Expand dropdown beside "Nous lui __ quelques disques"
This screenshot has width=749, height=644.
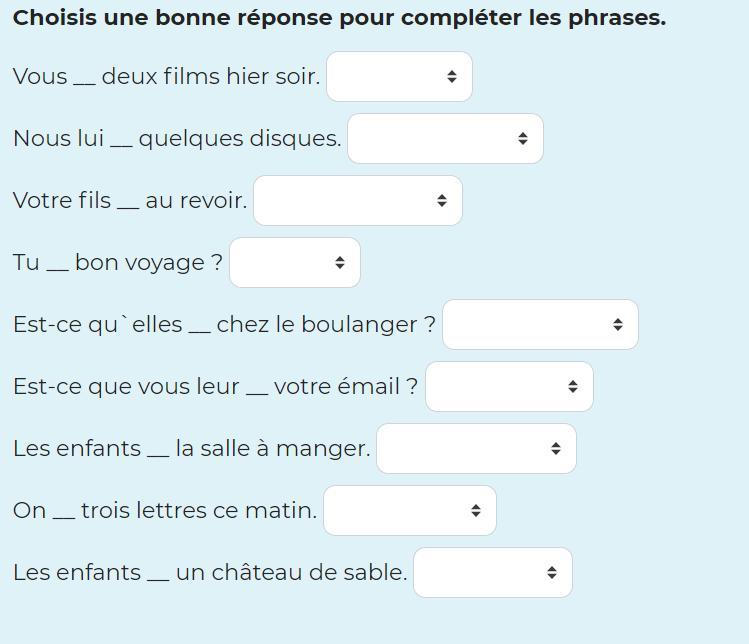point(445,139)
